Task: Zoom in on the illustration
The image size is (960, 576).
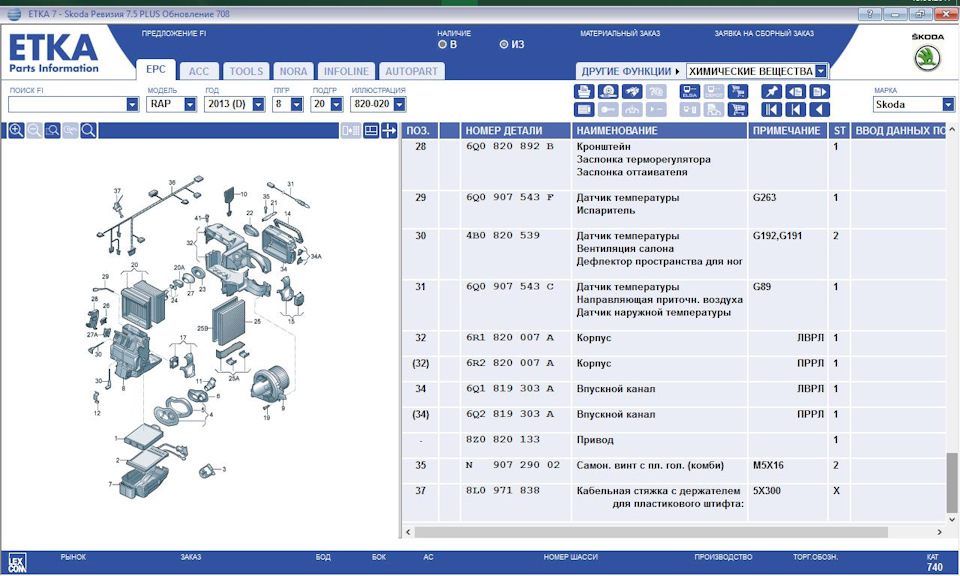Action: [17, 130]
